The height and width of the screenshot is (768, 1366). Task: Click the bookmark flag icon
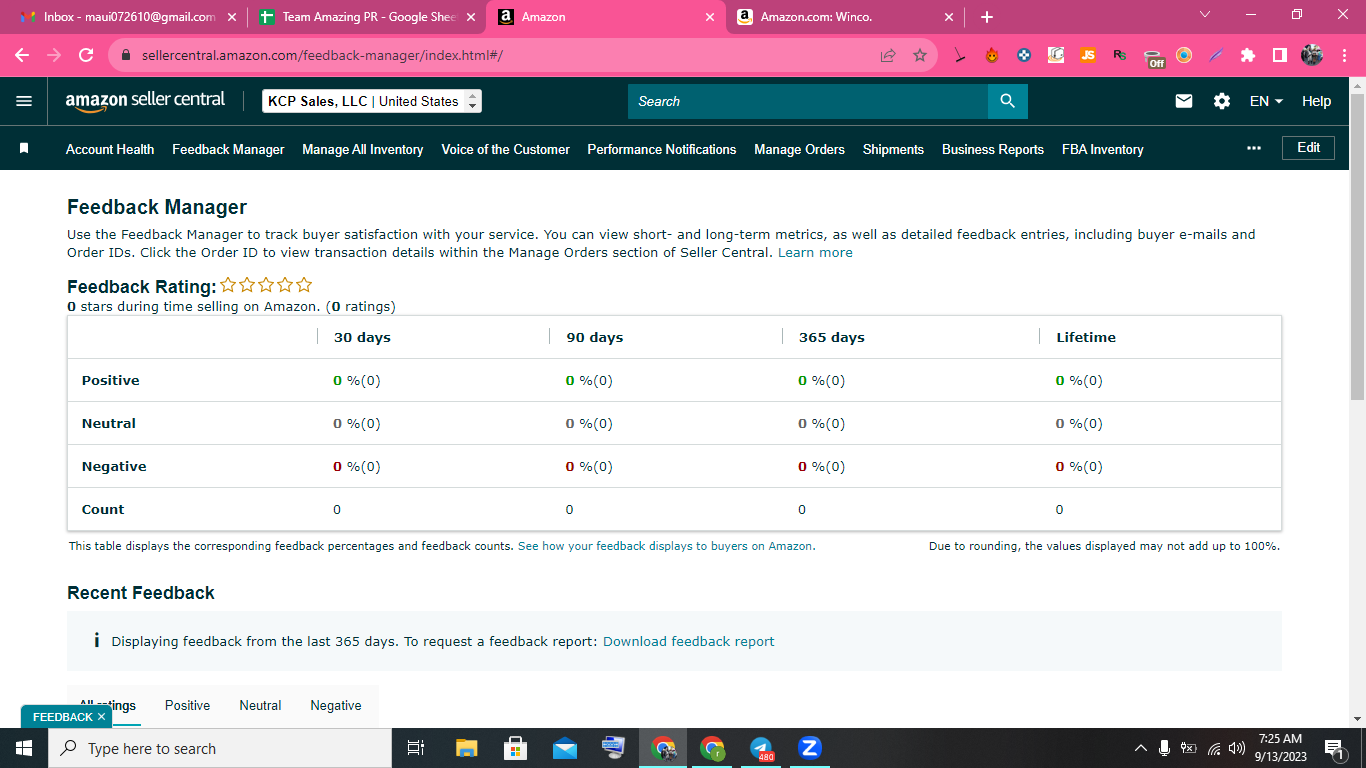[x=24, y=148]
